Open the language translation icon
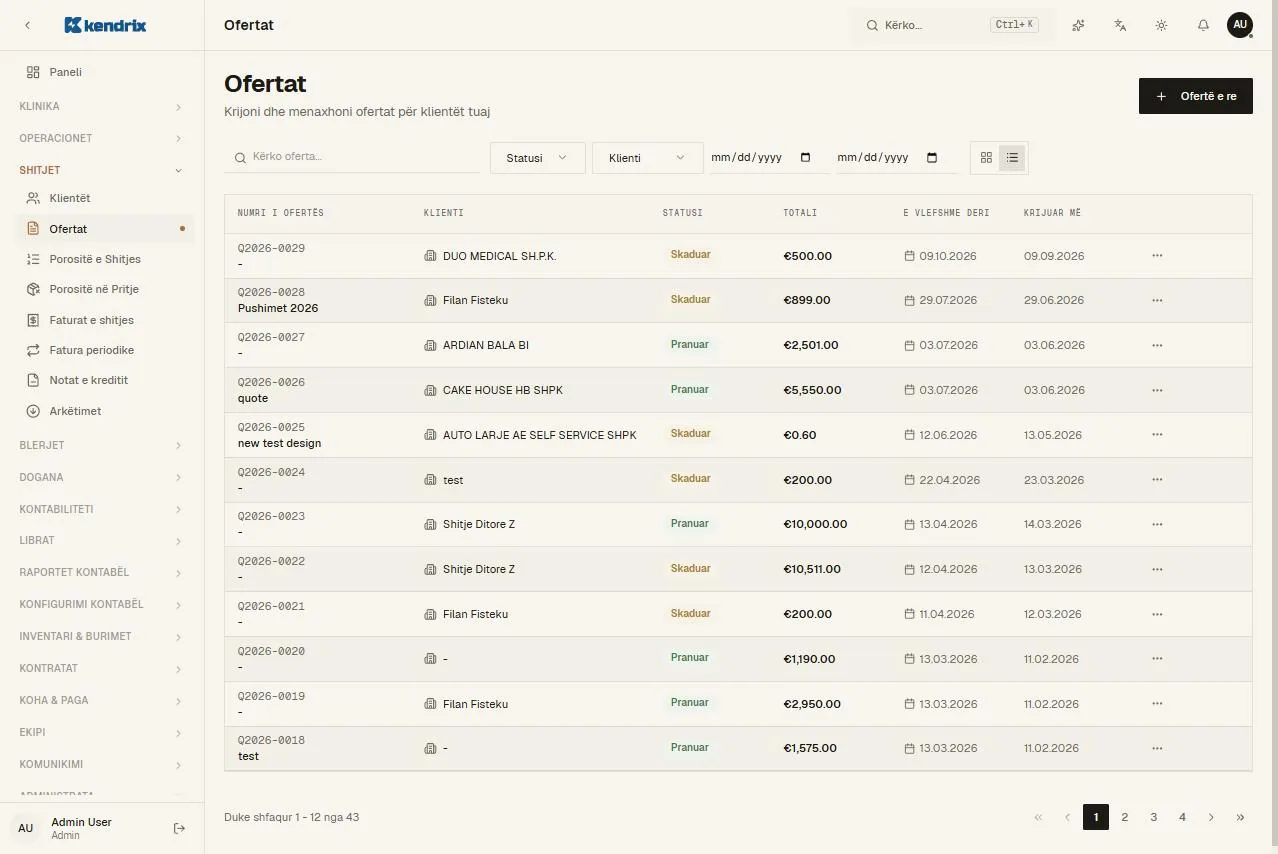 click(x=1120, y=25)
